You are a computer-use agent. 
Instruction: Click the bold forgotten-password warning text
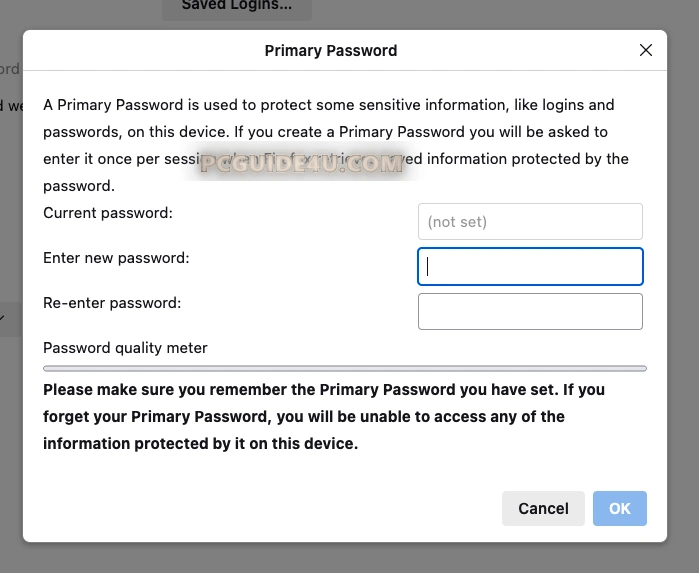coord(323,416)
